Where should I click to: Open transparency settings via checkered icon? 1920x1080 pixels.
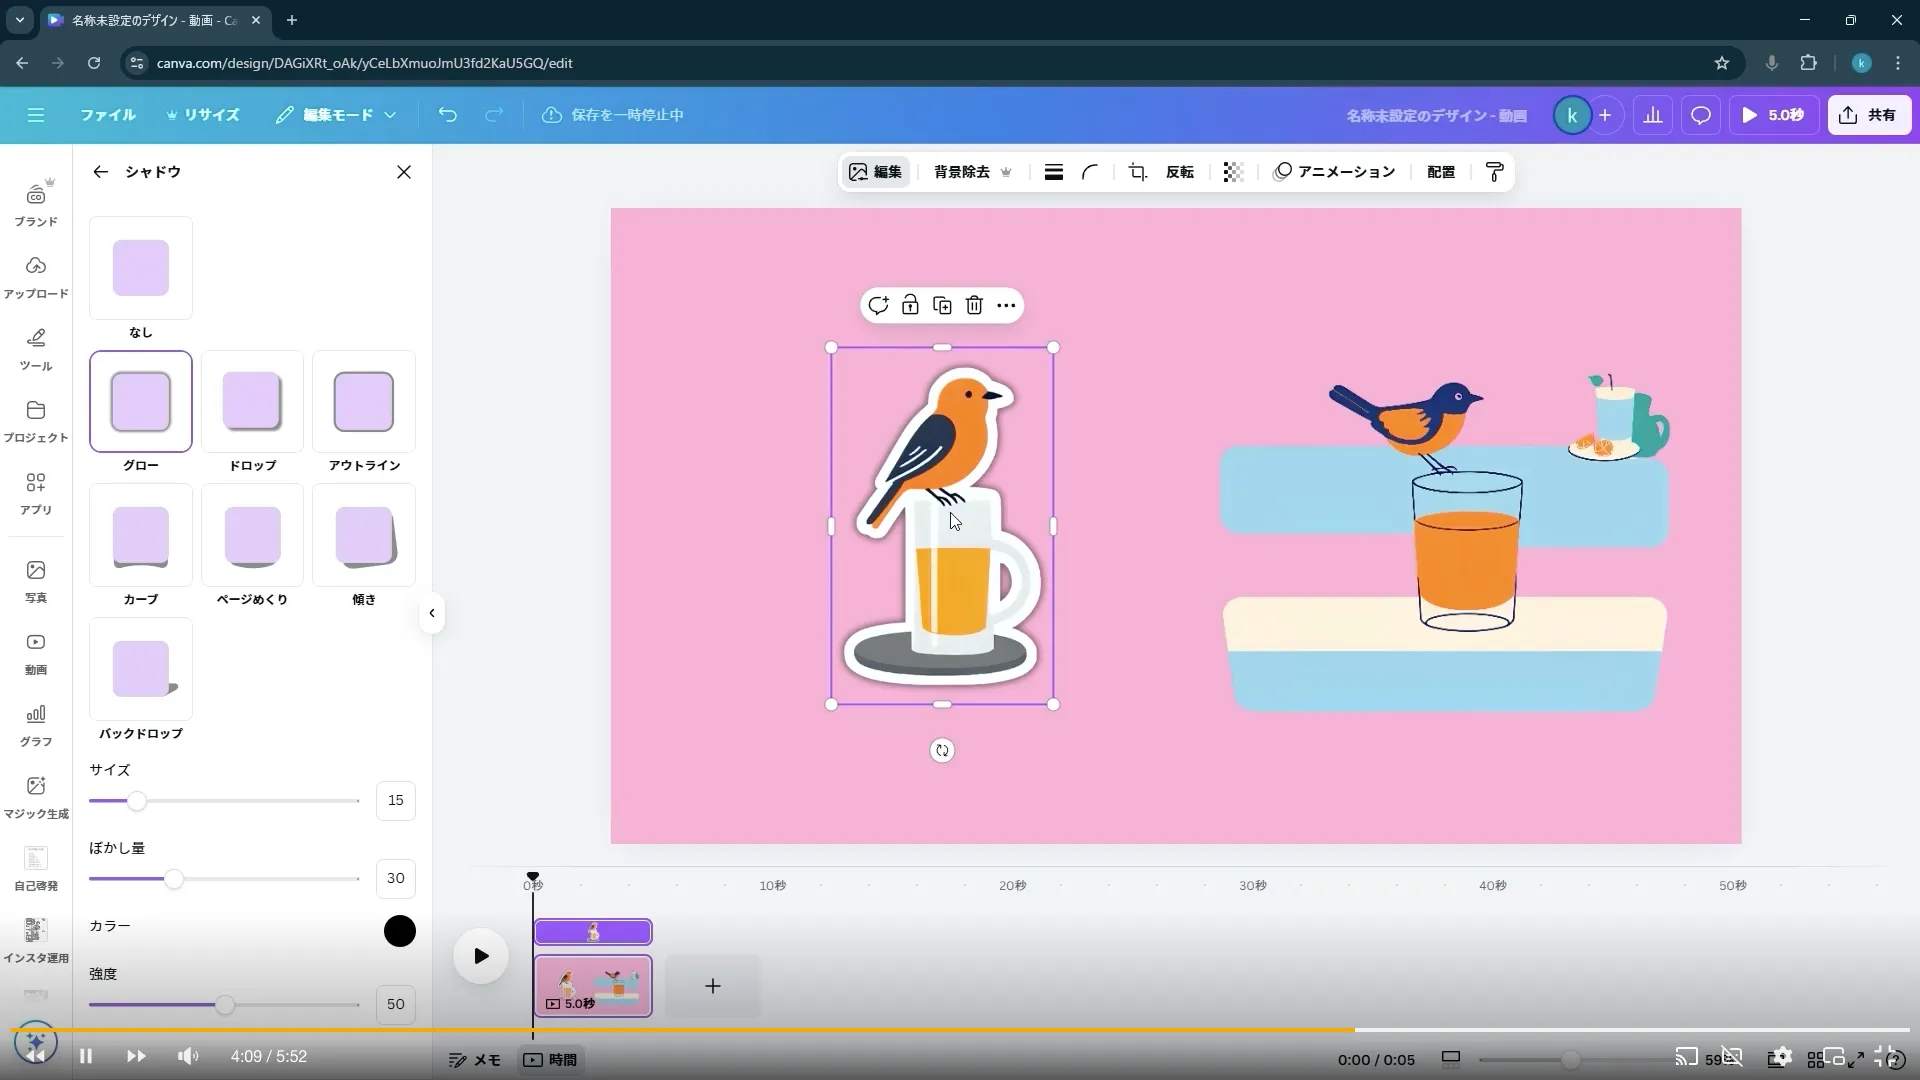coord(1232,172)
